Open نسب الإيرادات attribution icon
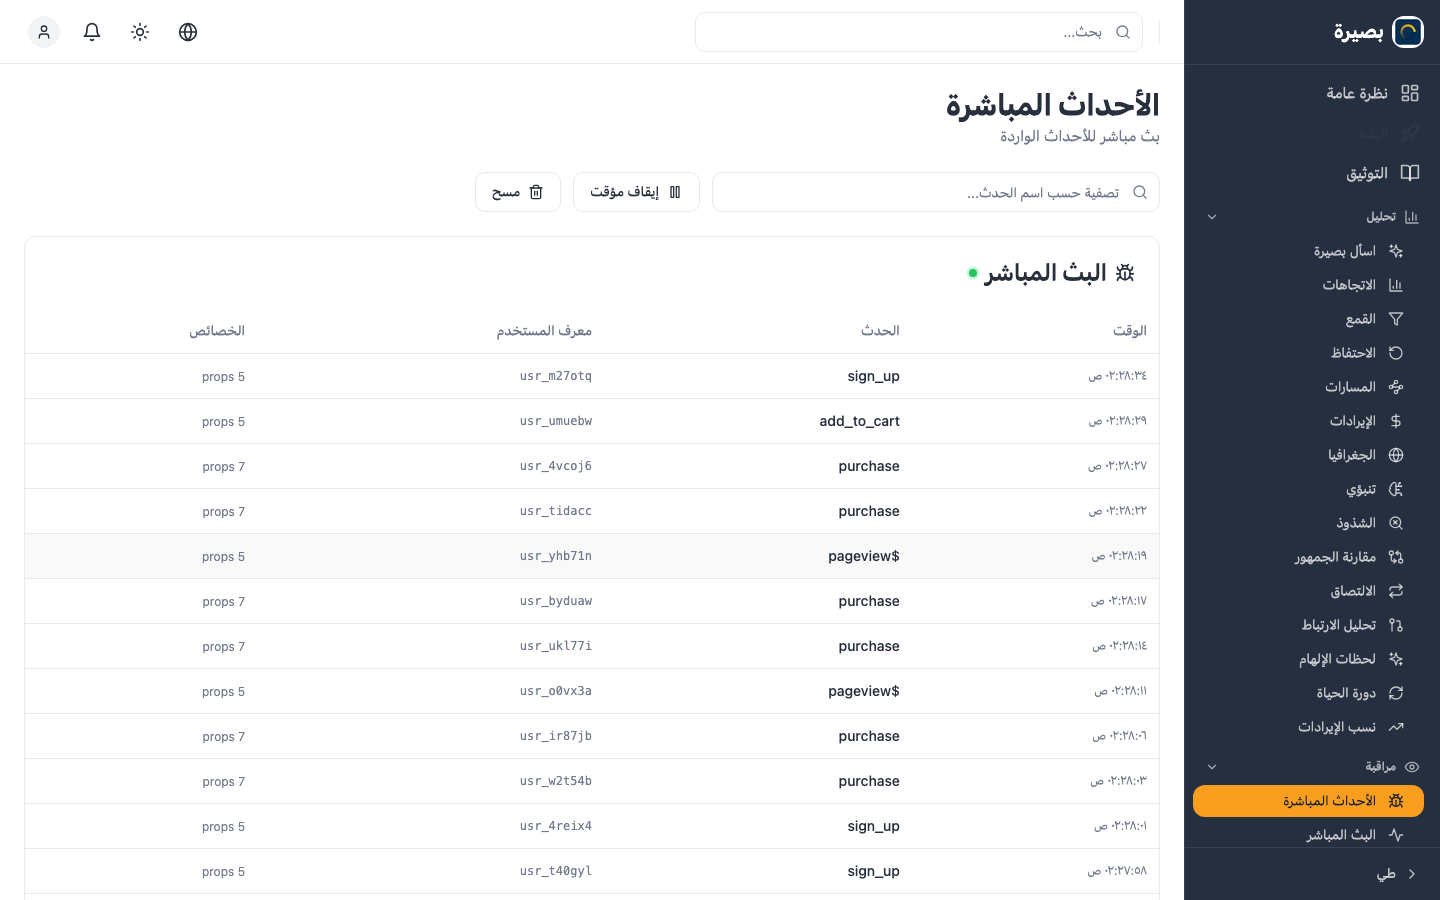Viewport: 1440px width, 900px height. (x=1396, y=727)
